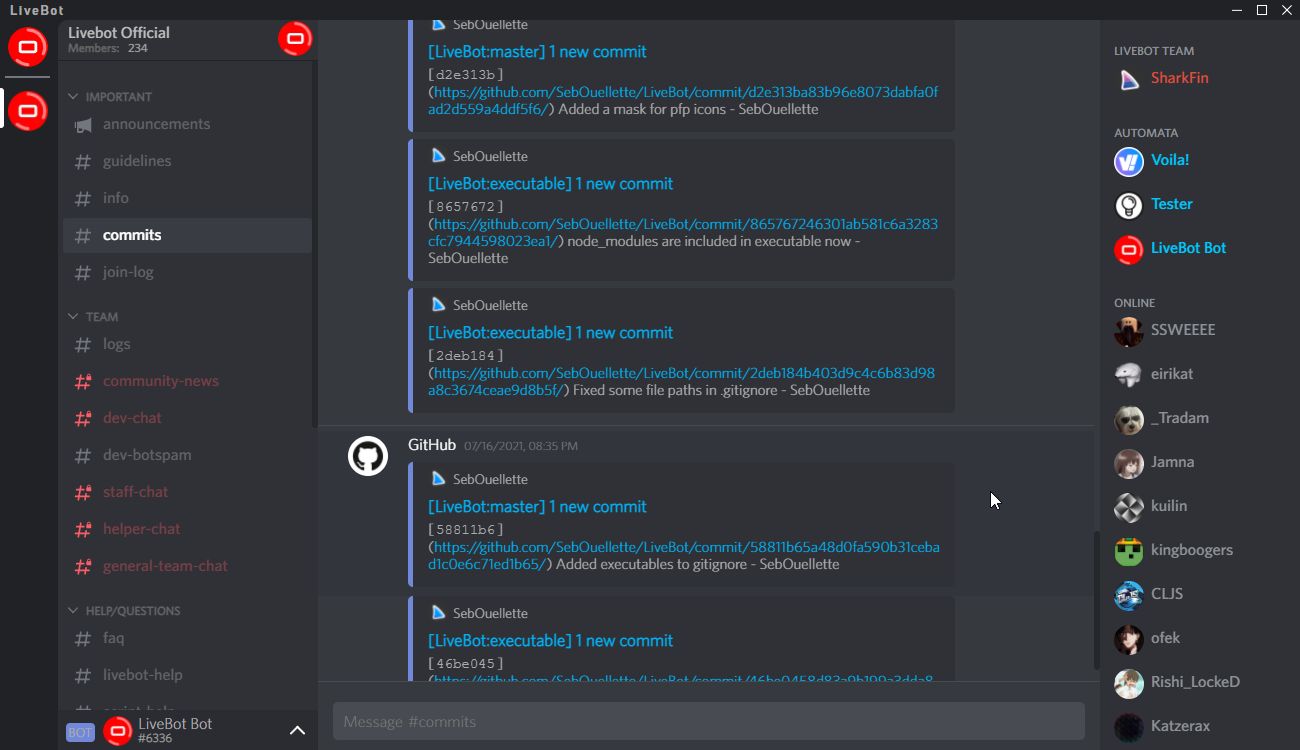Screen dimensions: 1300x750
Task: Click the hashtag icon next to commits channel
Action: [x=84, y=235]
